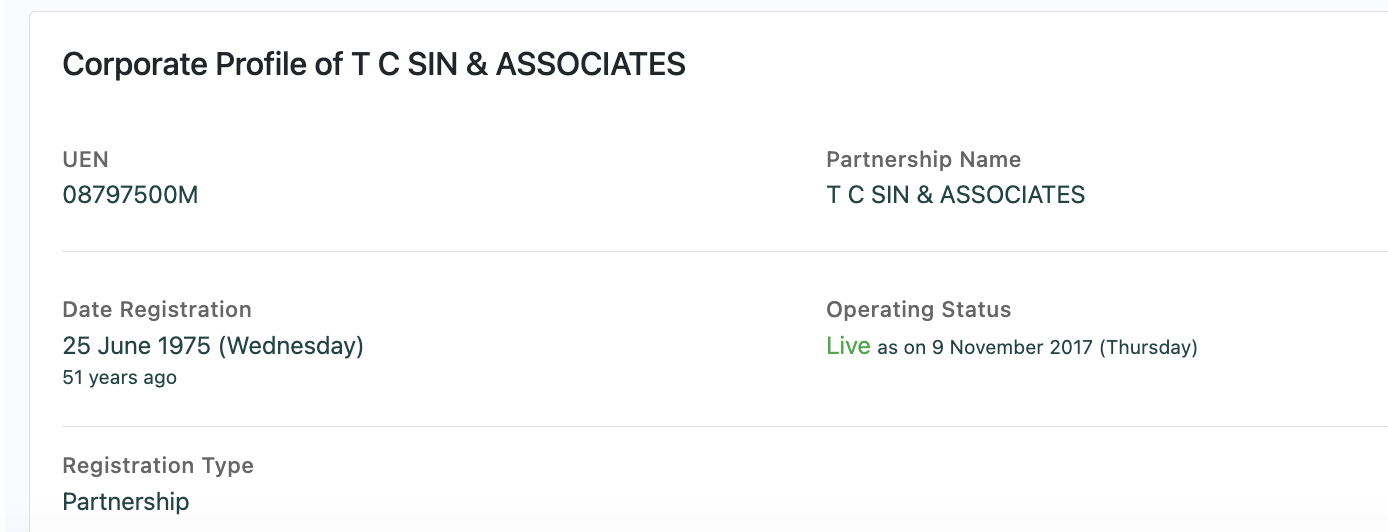Image resolution: width=1388 pixels, height=532 pixels.
Task: Click the Partnership Name label
Action: point(923,160)
